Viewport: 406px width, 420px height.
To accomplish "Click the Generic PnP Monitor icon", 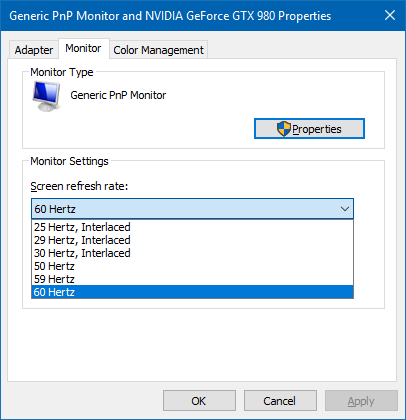I will (x=47, y=96).
